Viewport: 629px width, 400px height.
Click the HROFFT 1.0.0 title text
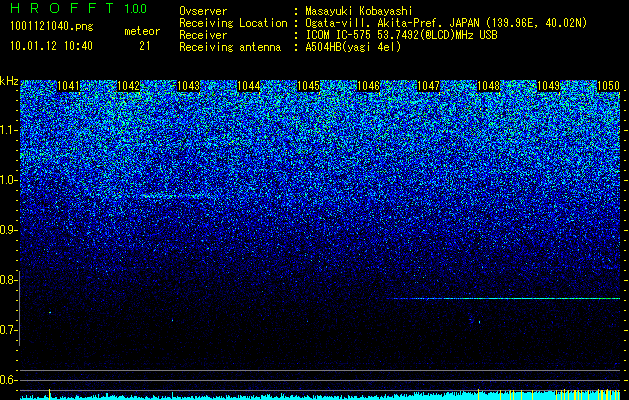(x=79, y=8)
